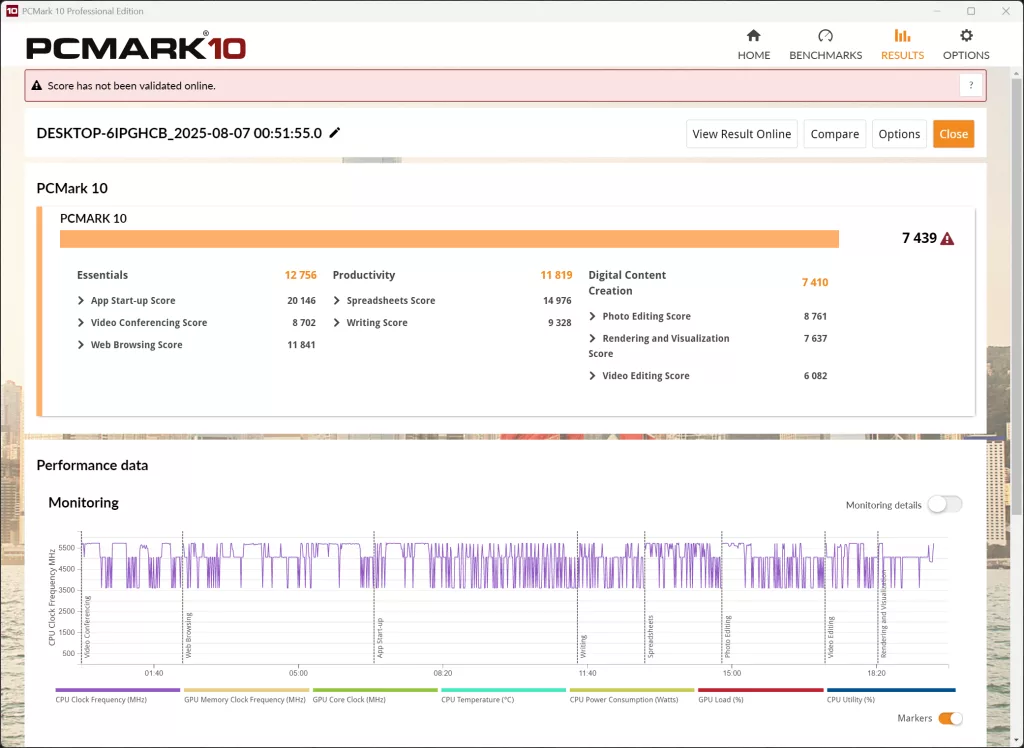The height and width of the screenshot is (748, 1024).
Task: Click the Compare button
Action: click(835, 134)
